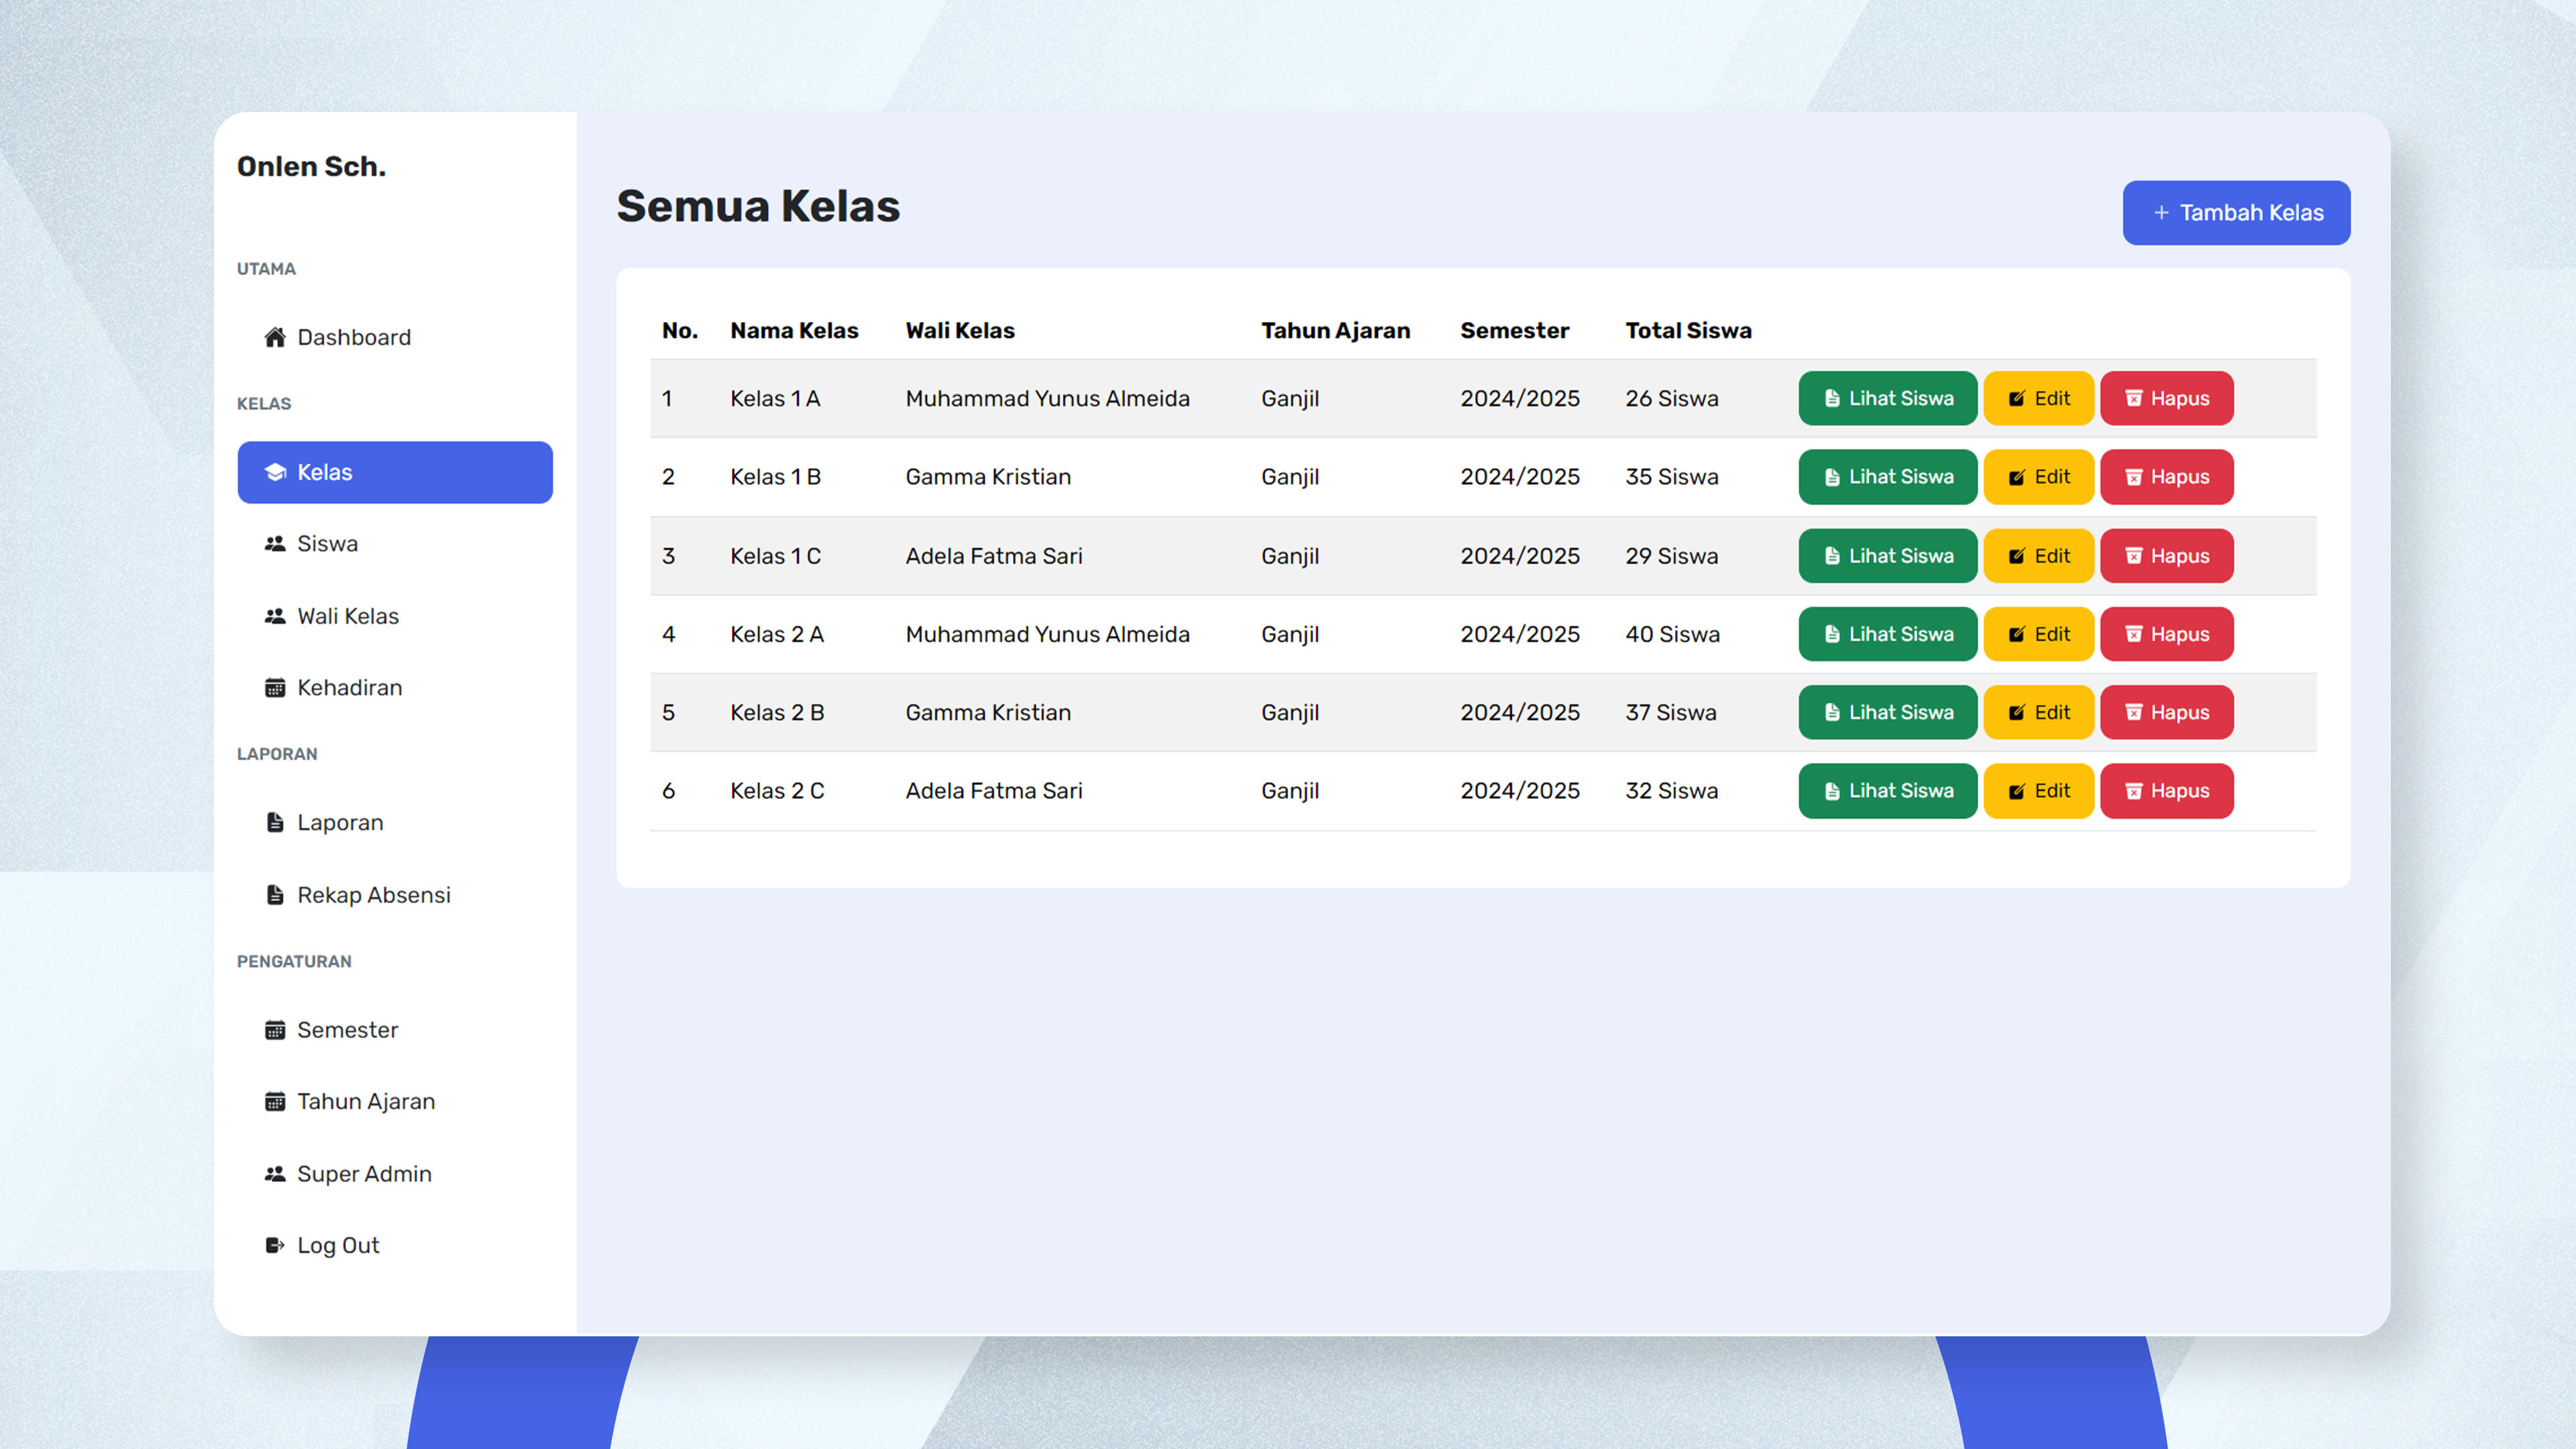Viewport: 2576px width, 1449px height.
Task: Click the '26 Siswa' cell
Action: tap(1671, 399)
